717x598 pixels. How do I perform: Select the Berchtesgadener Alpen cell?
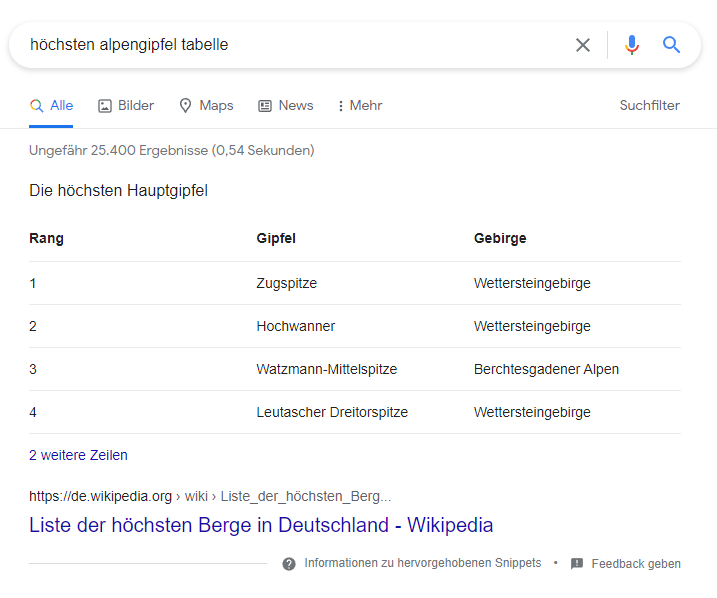pos(546,369)
